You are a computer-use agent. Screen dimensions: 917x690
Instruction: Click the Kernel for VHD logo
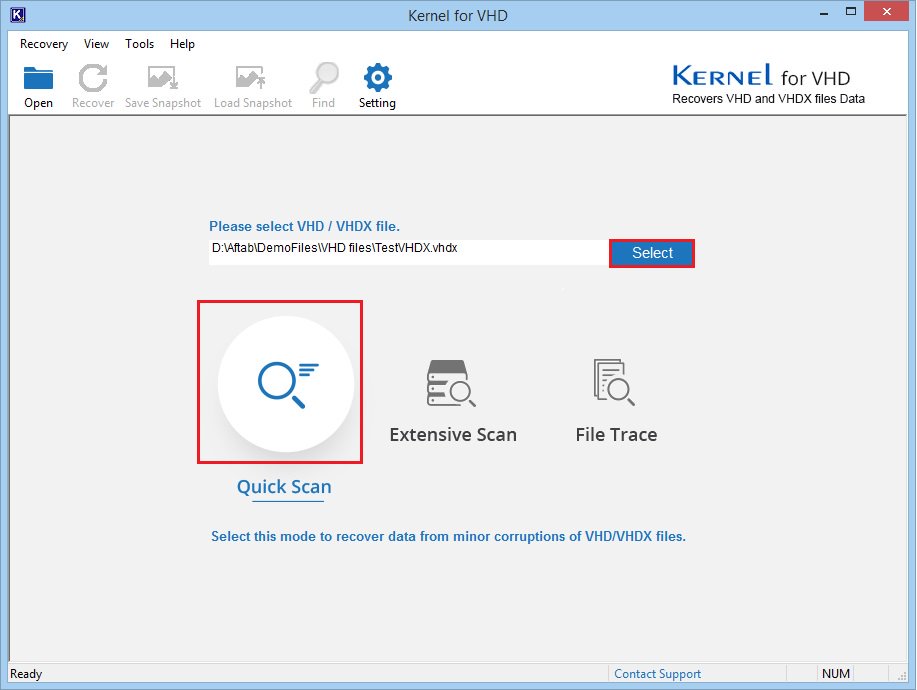click(x=768, y=84)
